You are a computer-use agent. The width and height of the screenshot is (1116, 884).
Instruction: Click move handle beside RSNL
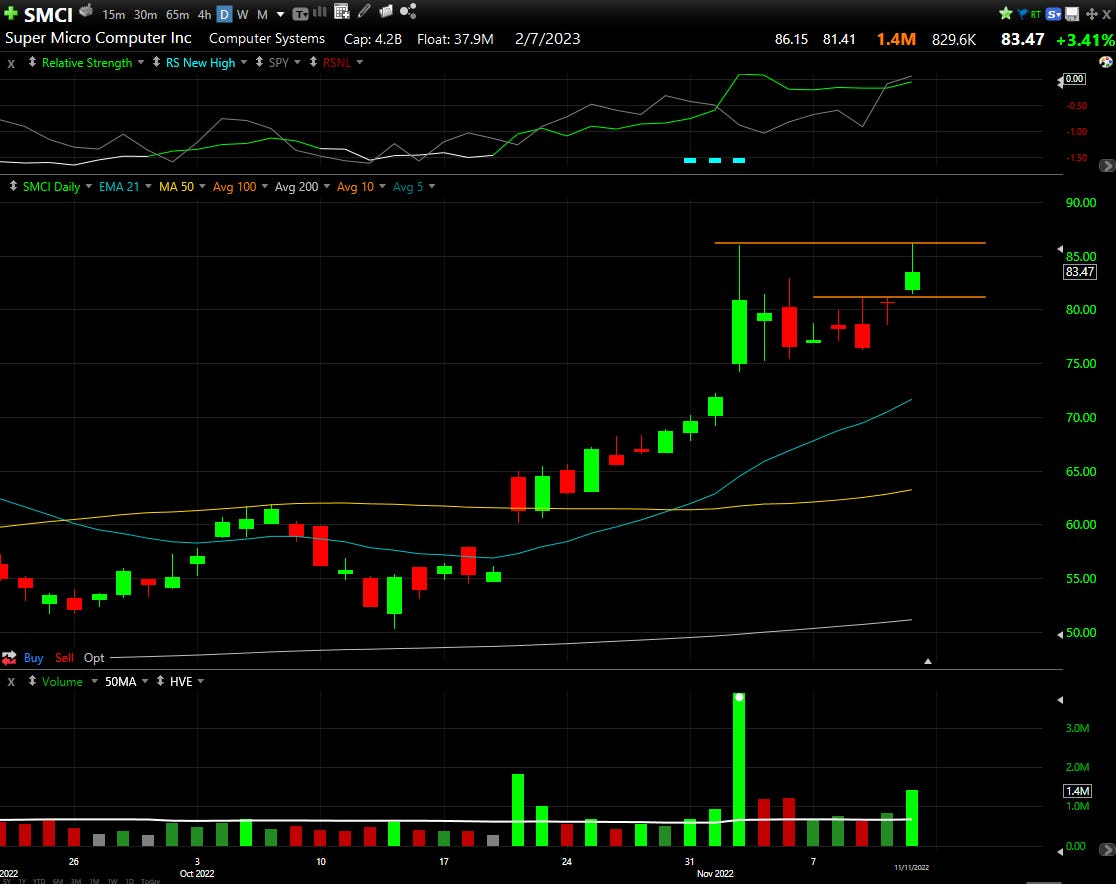tap(313, 63)
